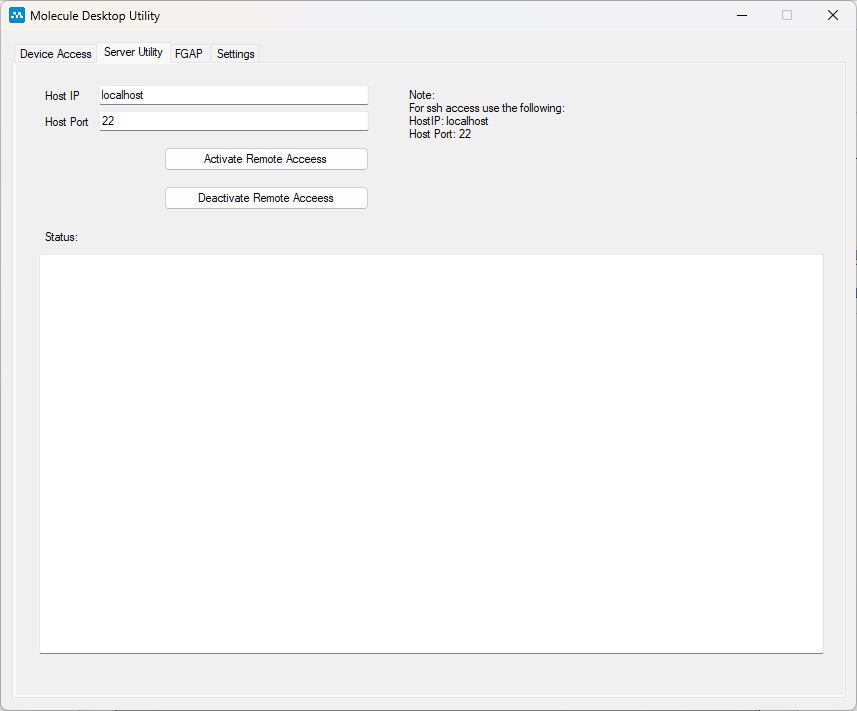Screen dimensions: 857x711
Task: Click the Deactivate Remote Access button
Action: point(266,197)
